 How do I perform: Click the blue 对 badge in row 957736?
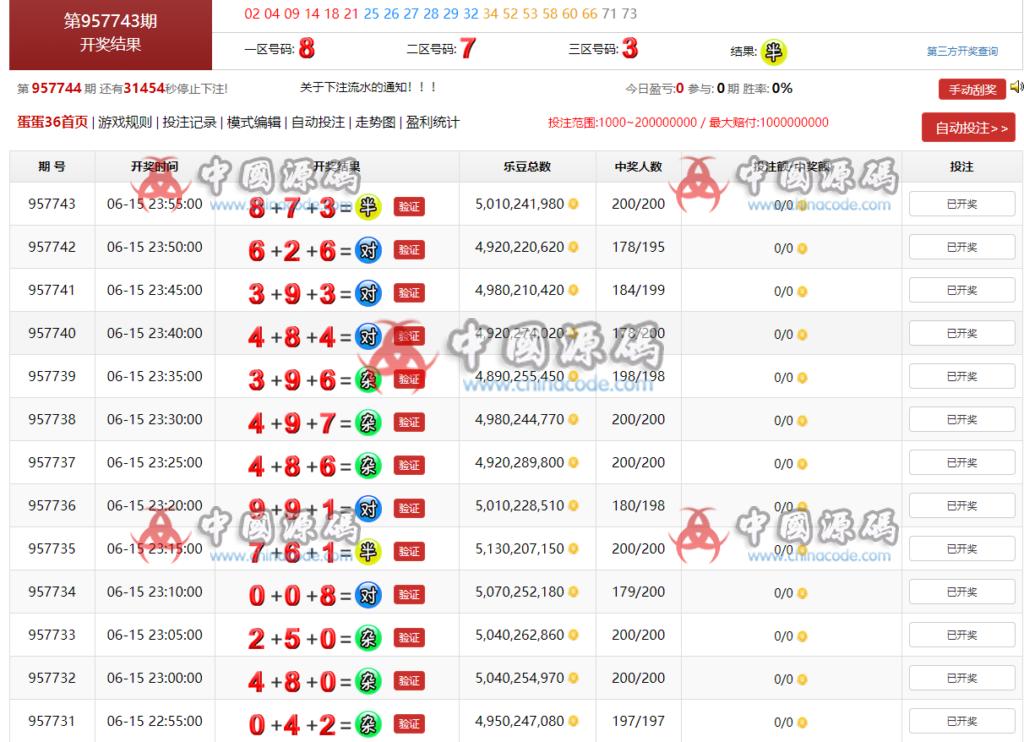[368, 508]
